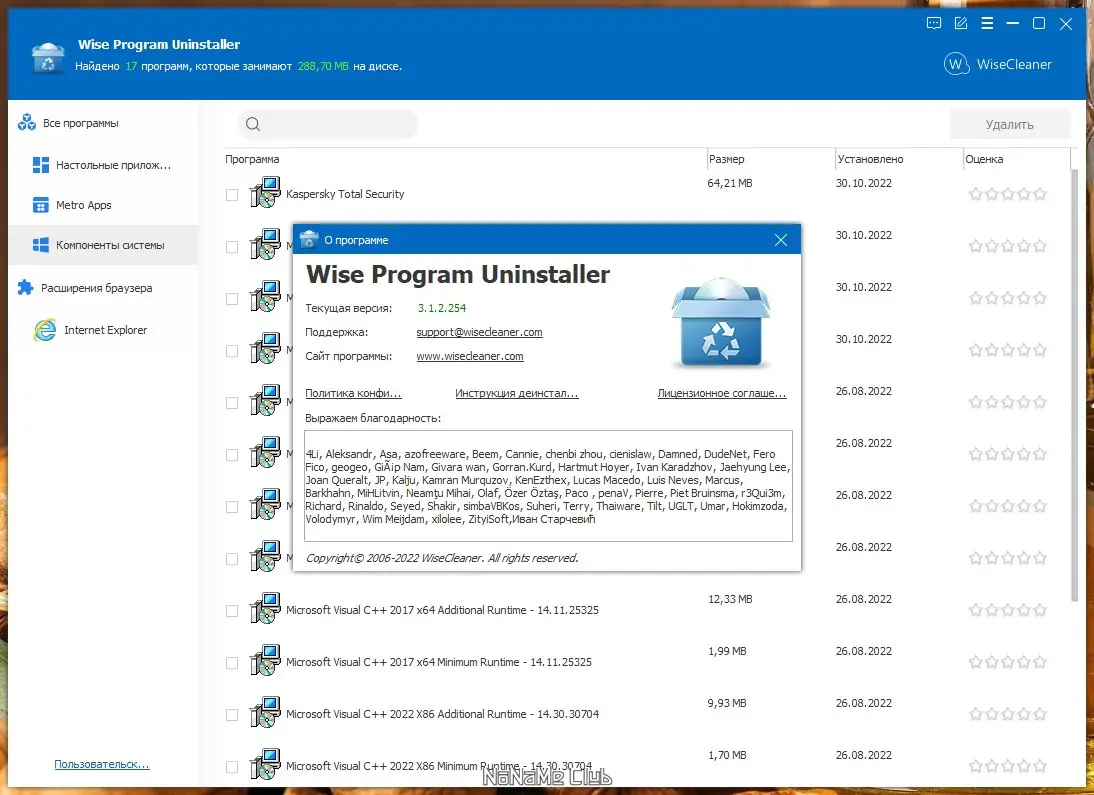
Task: Open the edit note icon in title bar
Action: (x=961, y=24)
